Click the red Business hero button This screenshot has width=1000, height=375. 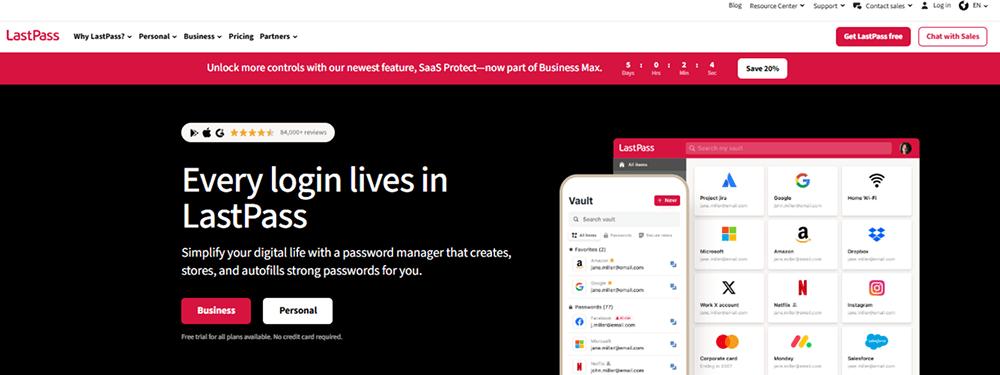click(x=216, y=311)
